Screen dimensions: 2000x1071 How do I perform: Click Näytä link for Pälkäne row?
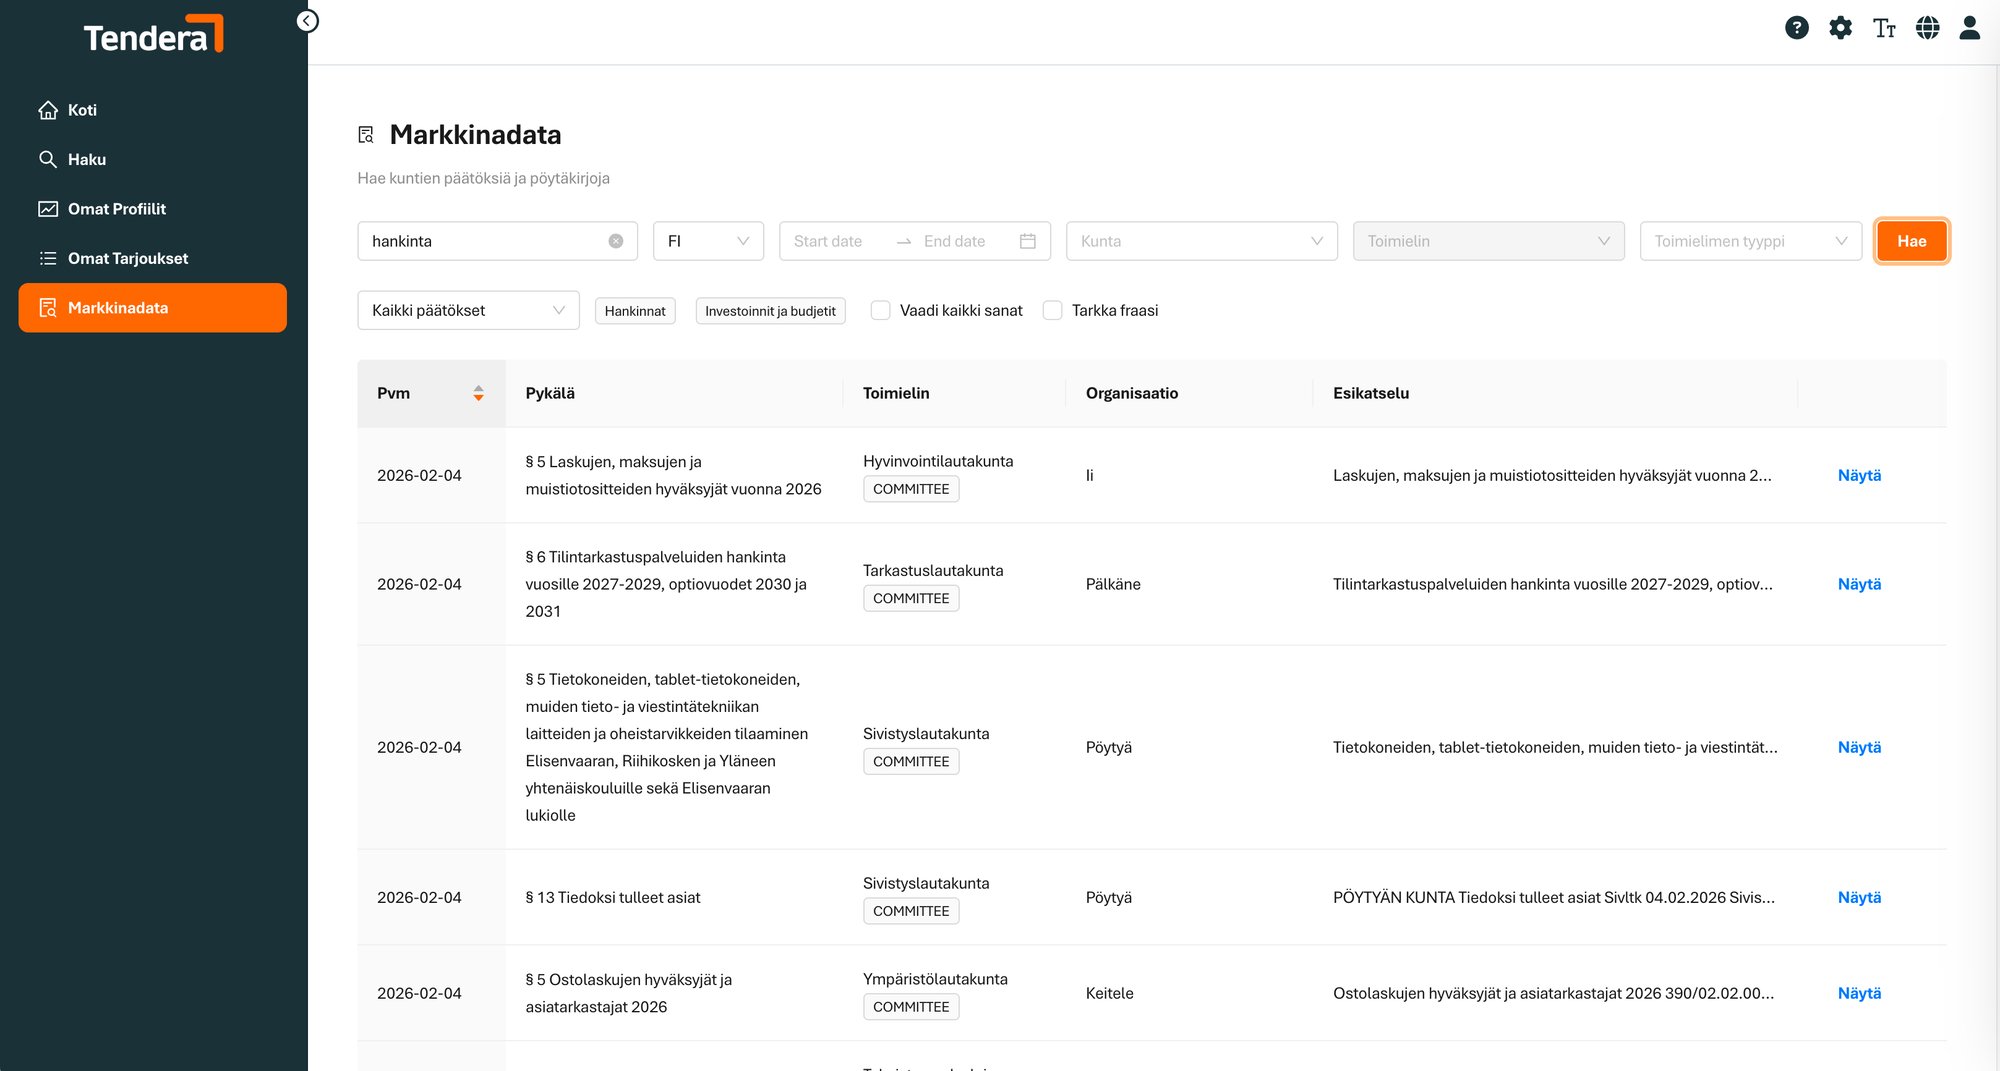tap(1858, 584)
